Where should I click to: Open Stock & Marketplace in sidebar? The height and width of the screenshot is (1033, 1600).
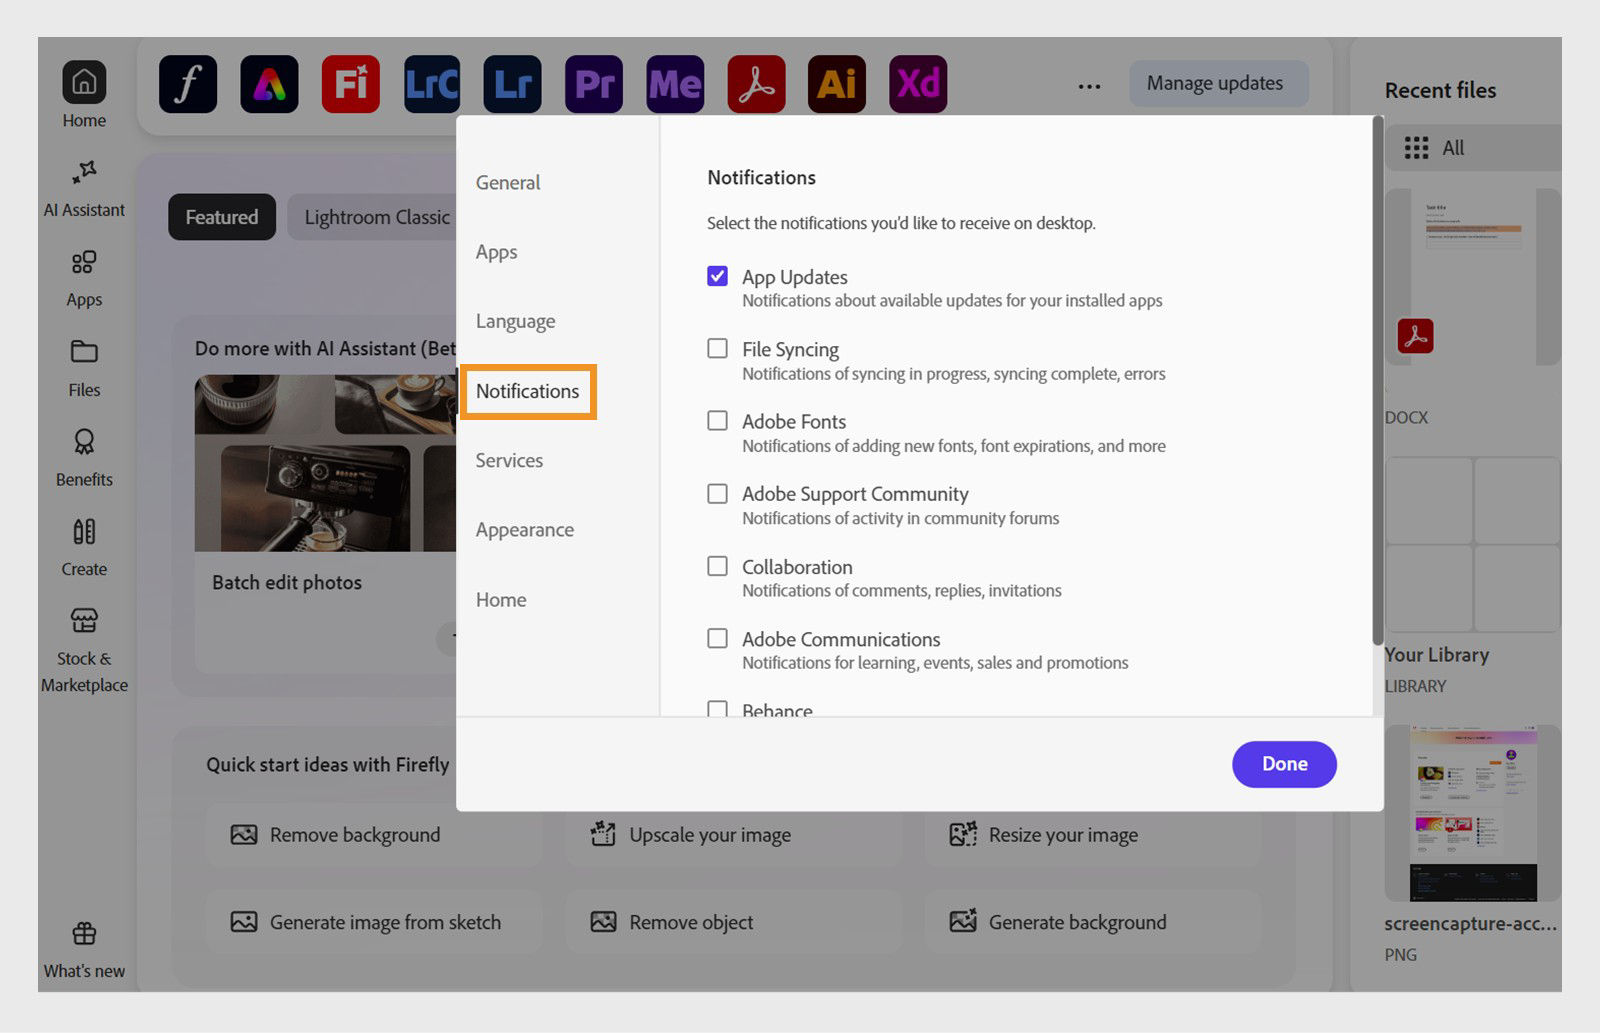(x=84, y=650)
